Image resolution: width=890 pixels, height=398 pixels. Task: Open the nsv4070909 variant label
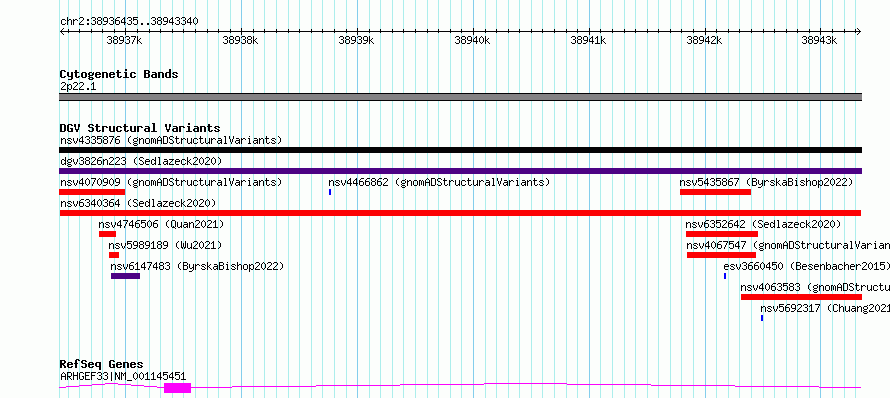[x=171, y=182]
